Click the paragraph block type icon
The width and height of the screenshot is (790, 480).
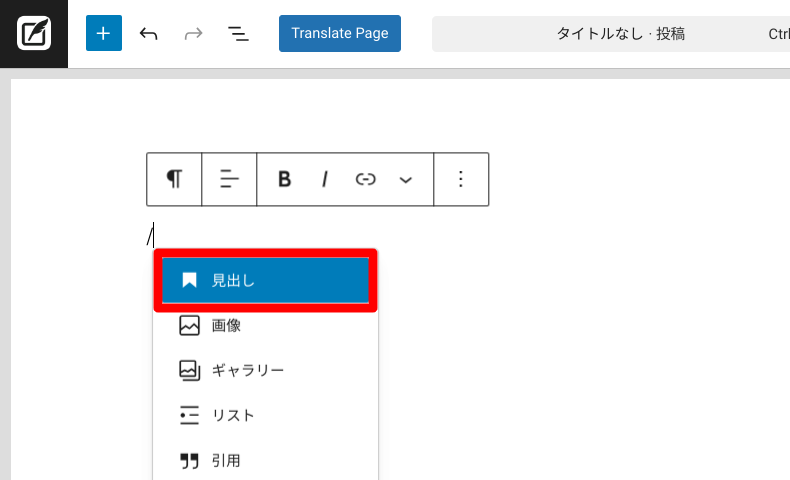coord(174,179)
